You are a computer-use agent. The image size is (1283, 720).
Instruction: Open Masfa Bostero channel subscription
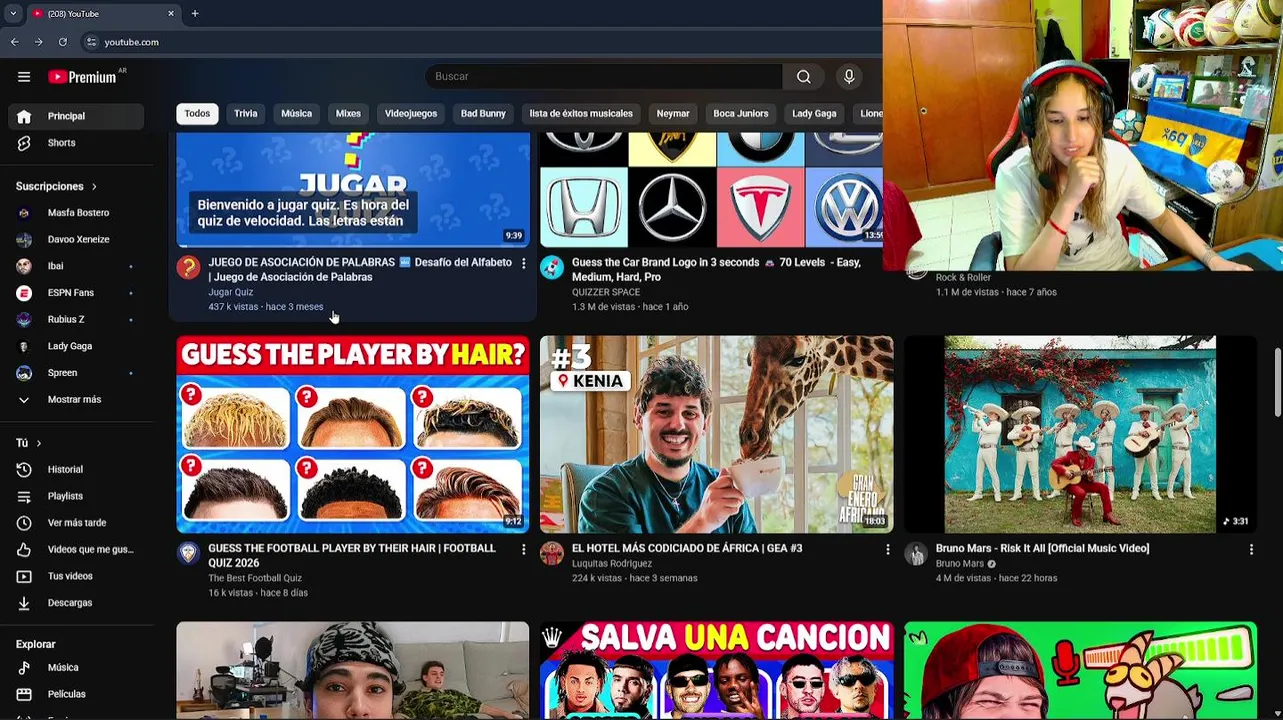point(76,212)
